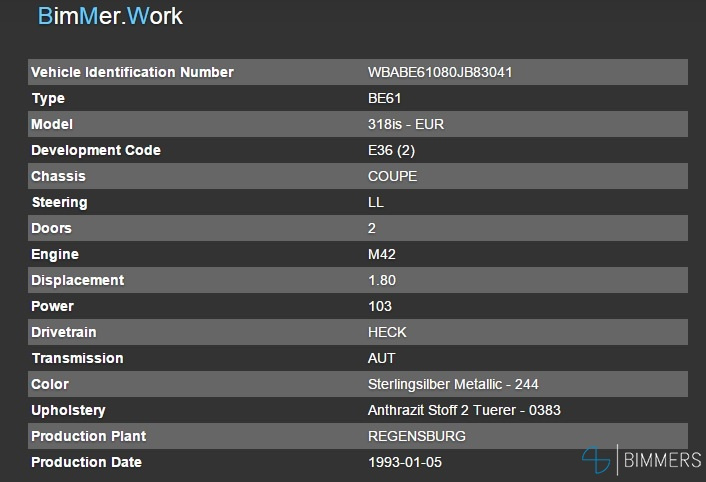Click the Transmission value AUT
The image size is (706, 482).
pyautogui.click(x=382, y=358)
